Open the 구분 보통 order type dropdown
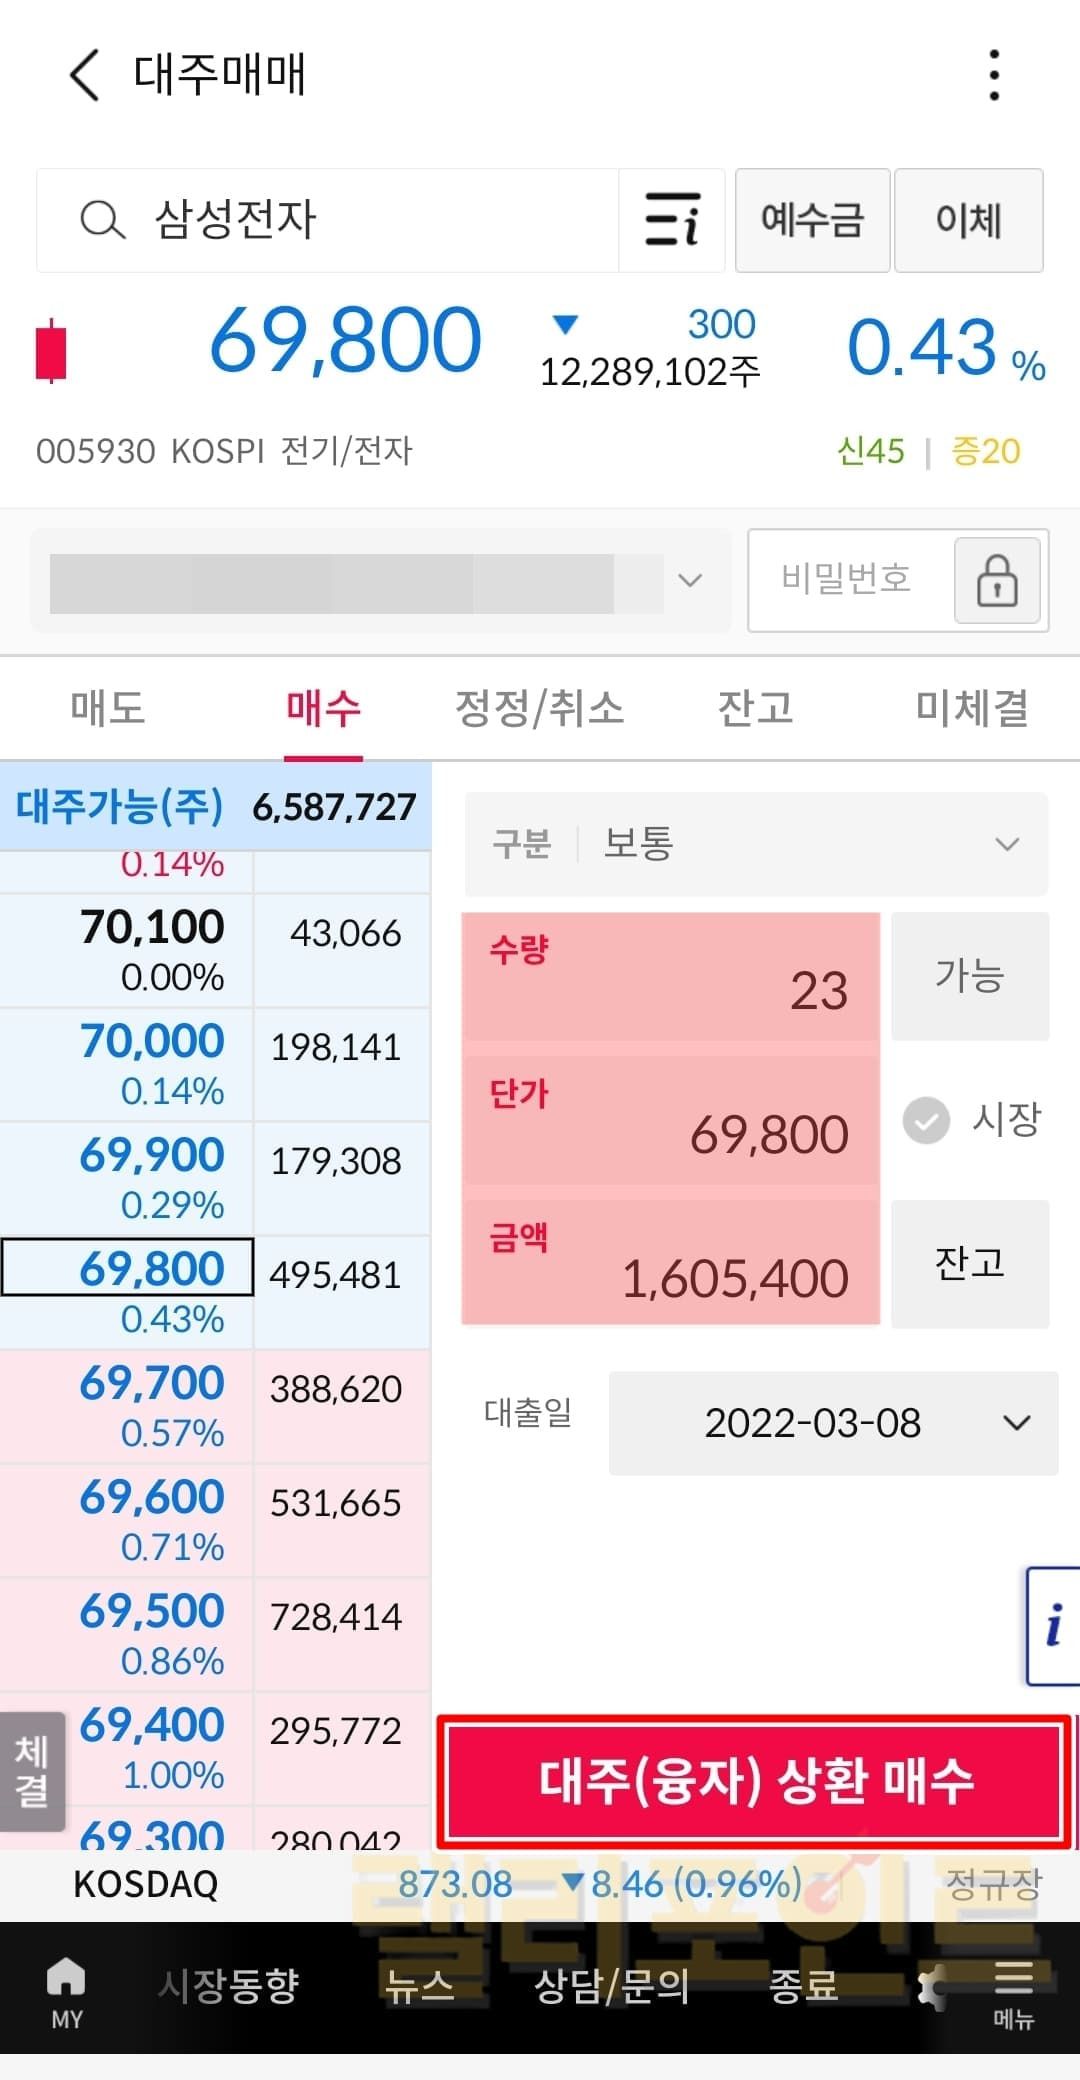 click(756, 844)
